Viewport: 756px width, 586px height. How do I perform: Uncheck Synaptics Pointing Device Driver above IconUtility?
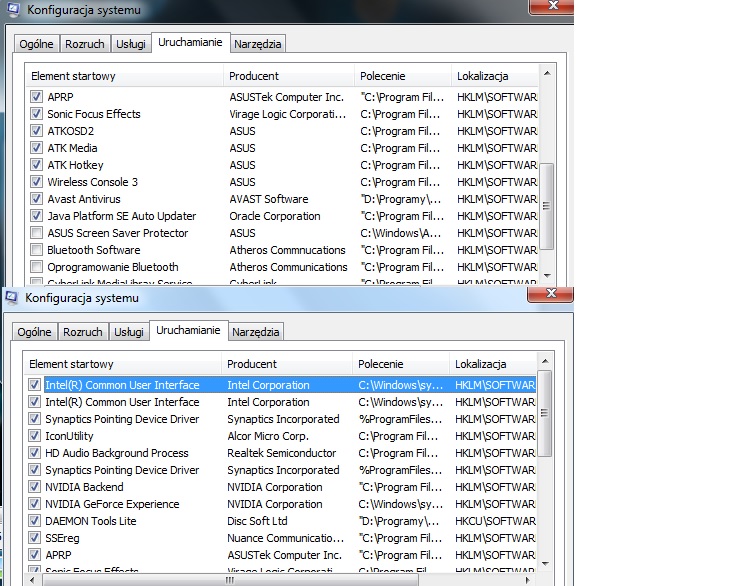click(34, 419)
